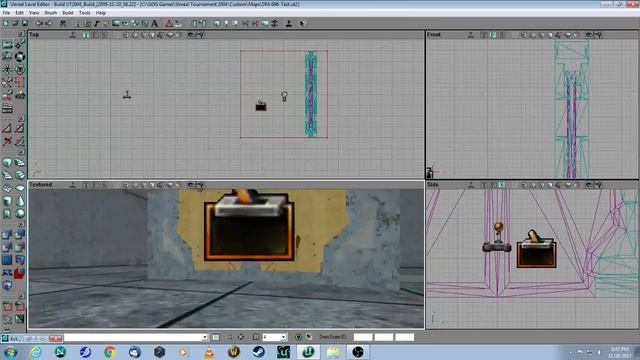Open the View menu
Screen dimensions: 640x360
coord(34,13)
